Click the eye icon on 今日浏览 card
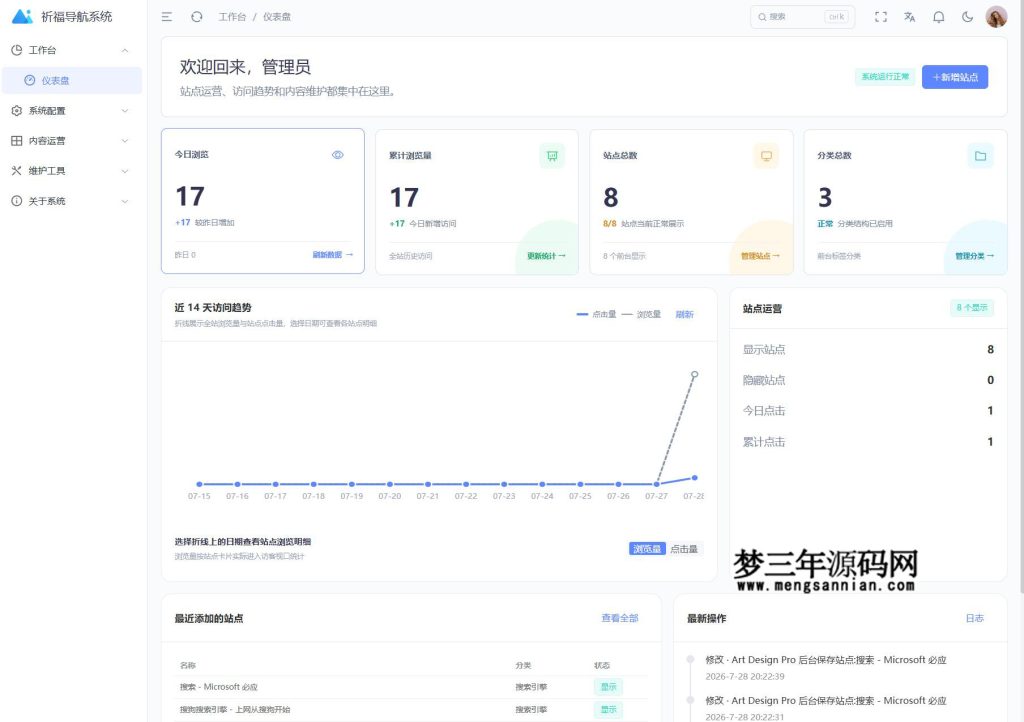Image resolution: width=1024 pixels, height=722 pixels. (338, 155)
